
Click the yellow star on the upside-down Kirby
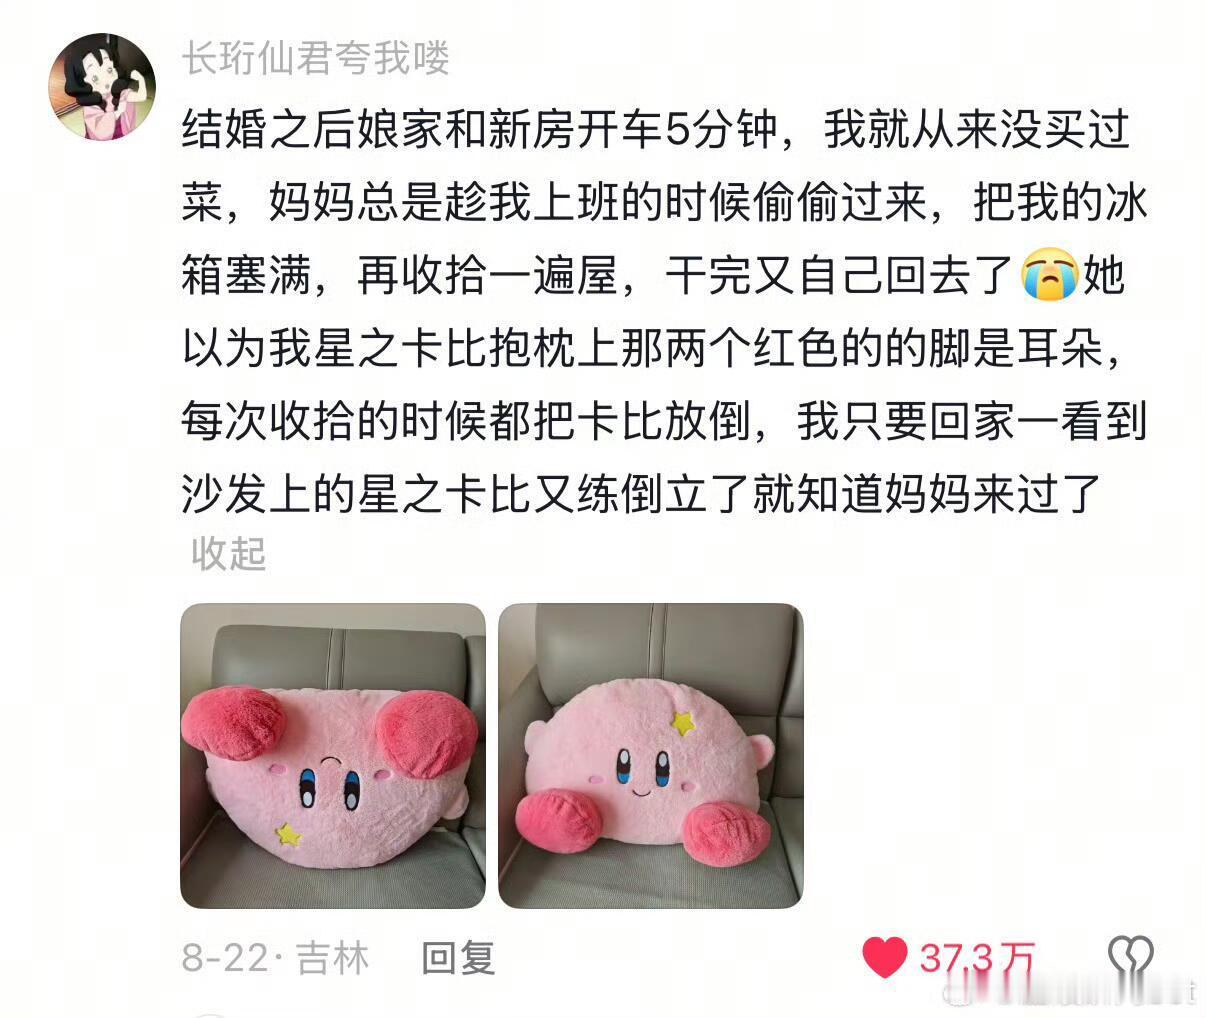288,833
